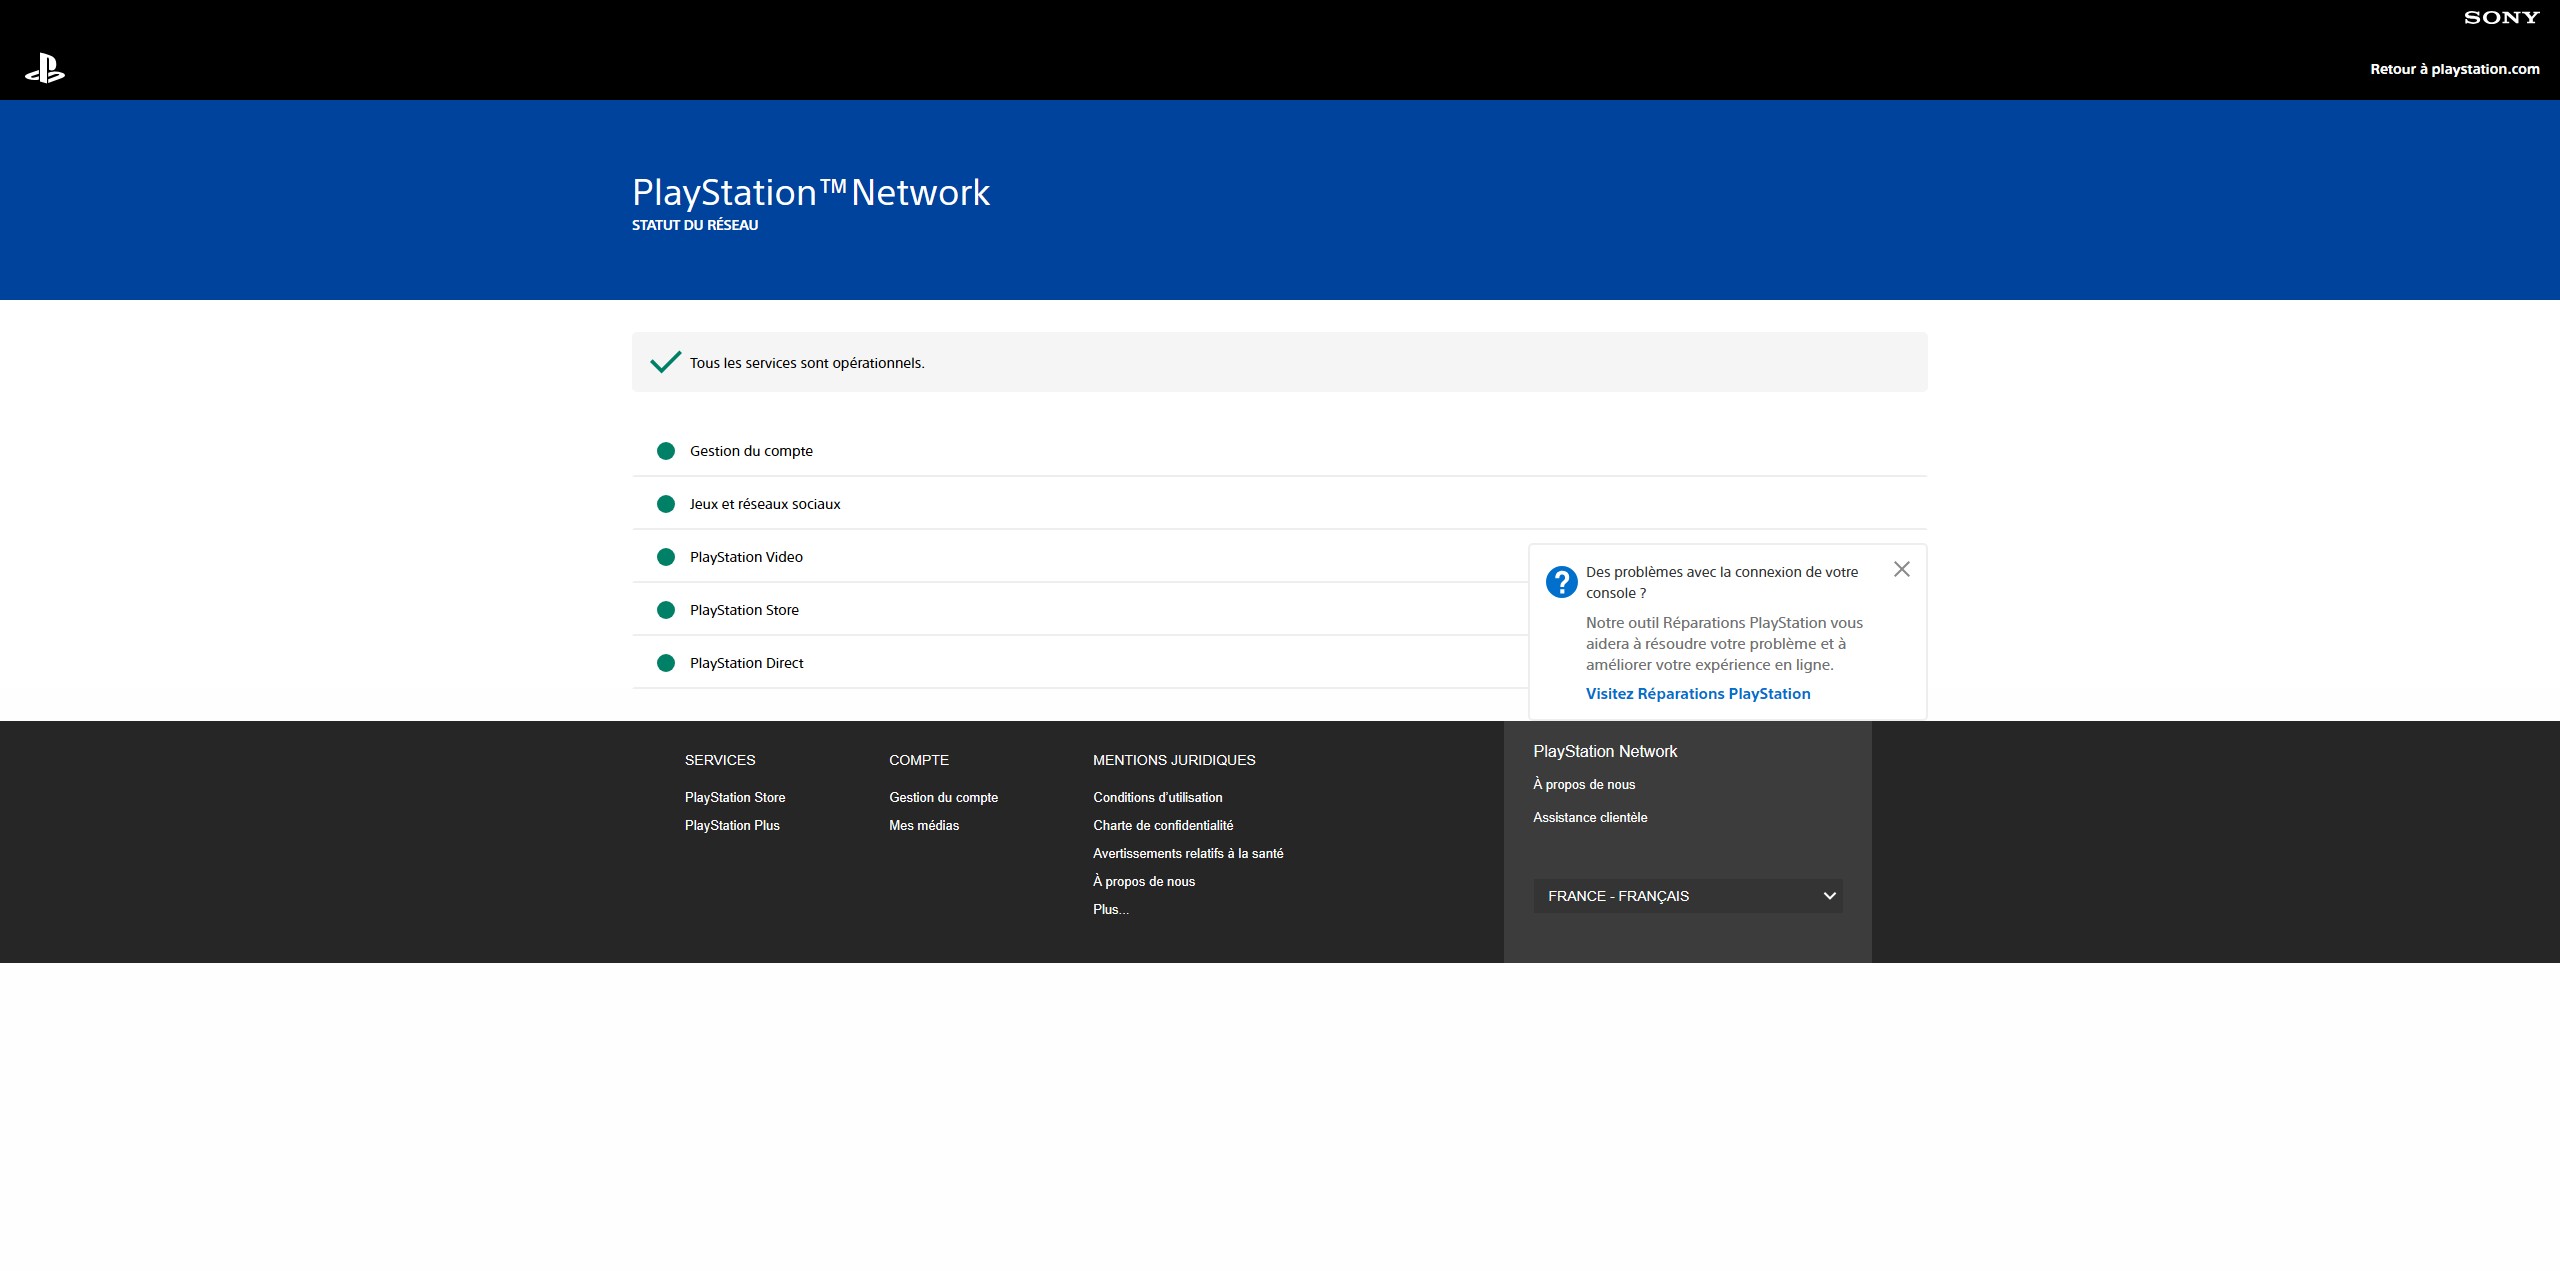Open the France - Français region dropdown

[1688, 896]
